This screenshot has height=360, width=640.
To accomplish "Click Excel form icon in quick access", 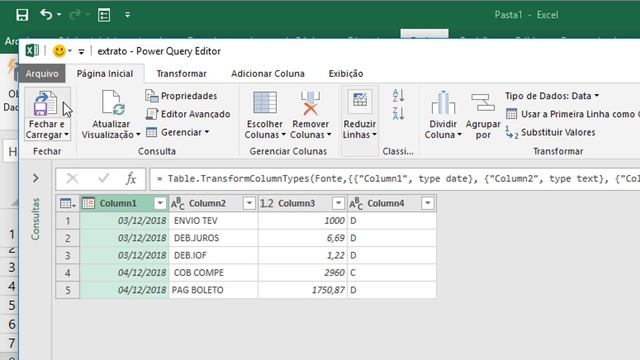I will 104,15.
